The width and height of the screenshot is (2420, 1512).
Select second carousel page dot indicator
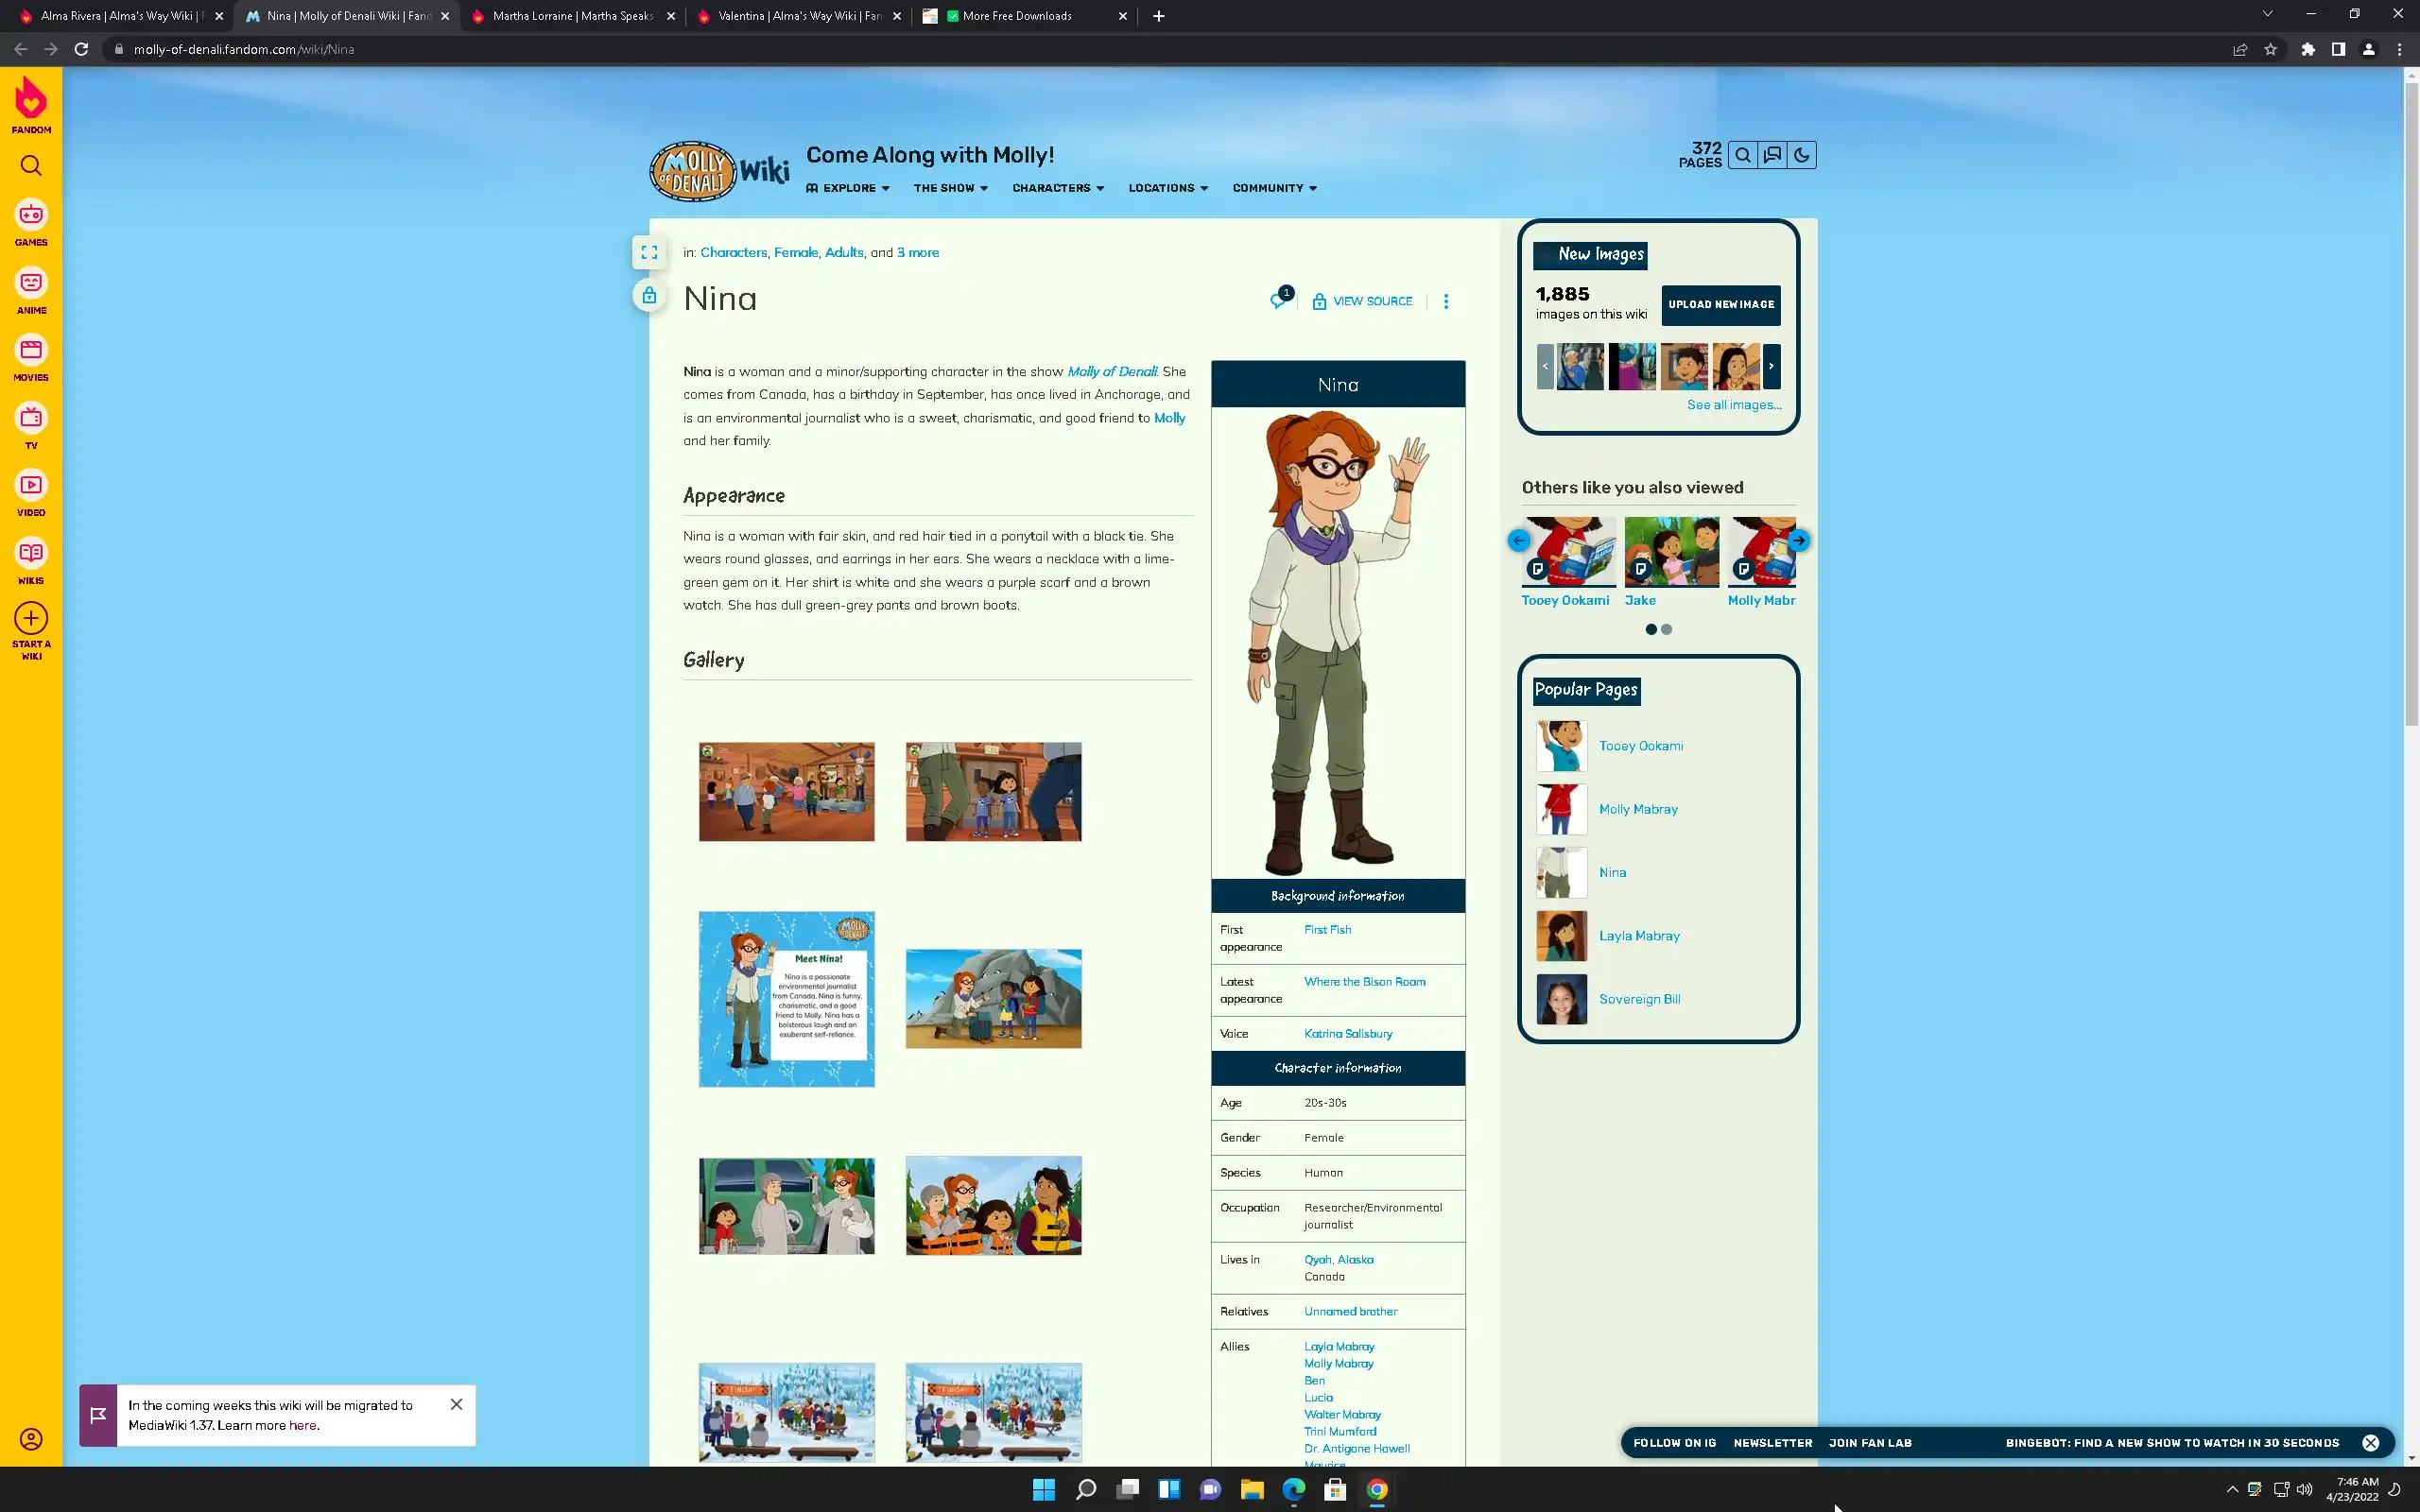coord(1666,629)
